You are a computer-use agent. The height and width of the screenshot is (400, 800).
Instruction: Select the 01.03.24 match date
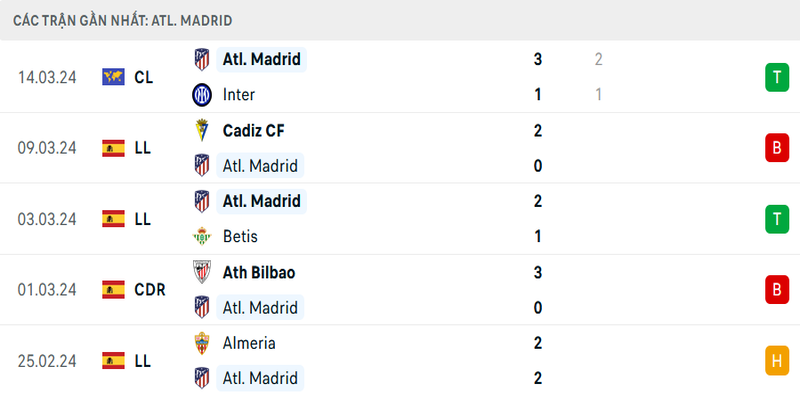[x=47, y=290]
